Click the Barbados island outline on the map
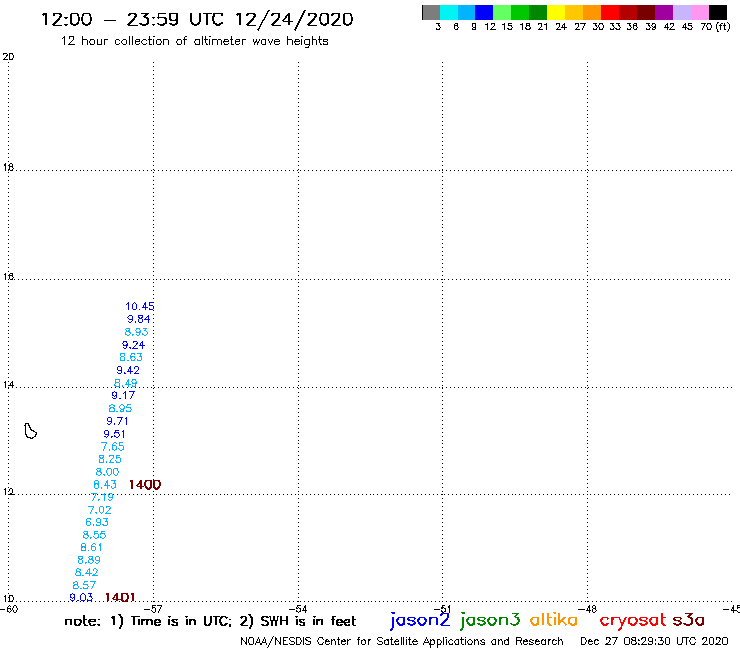740x650 pixels. click(x=31, y=431)
